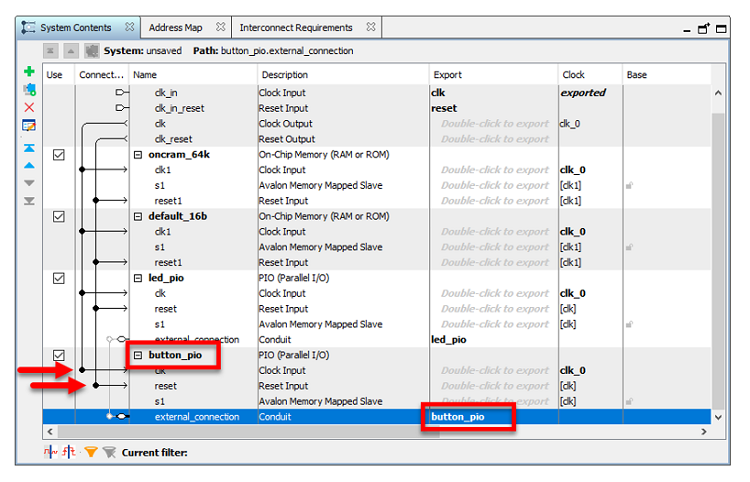
Task: Click the blue move-to-top arrow icon
Action: (29, 148)
